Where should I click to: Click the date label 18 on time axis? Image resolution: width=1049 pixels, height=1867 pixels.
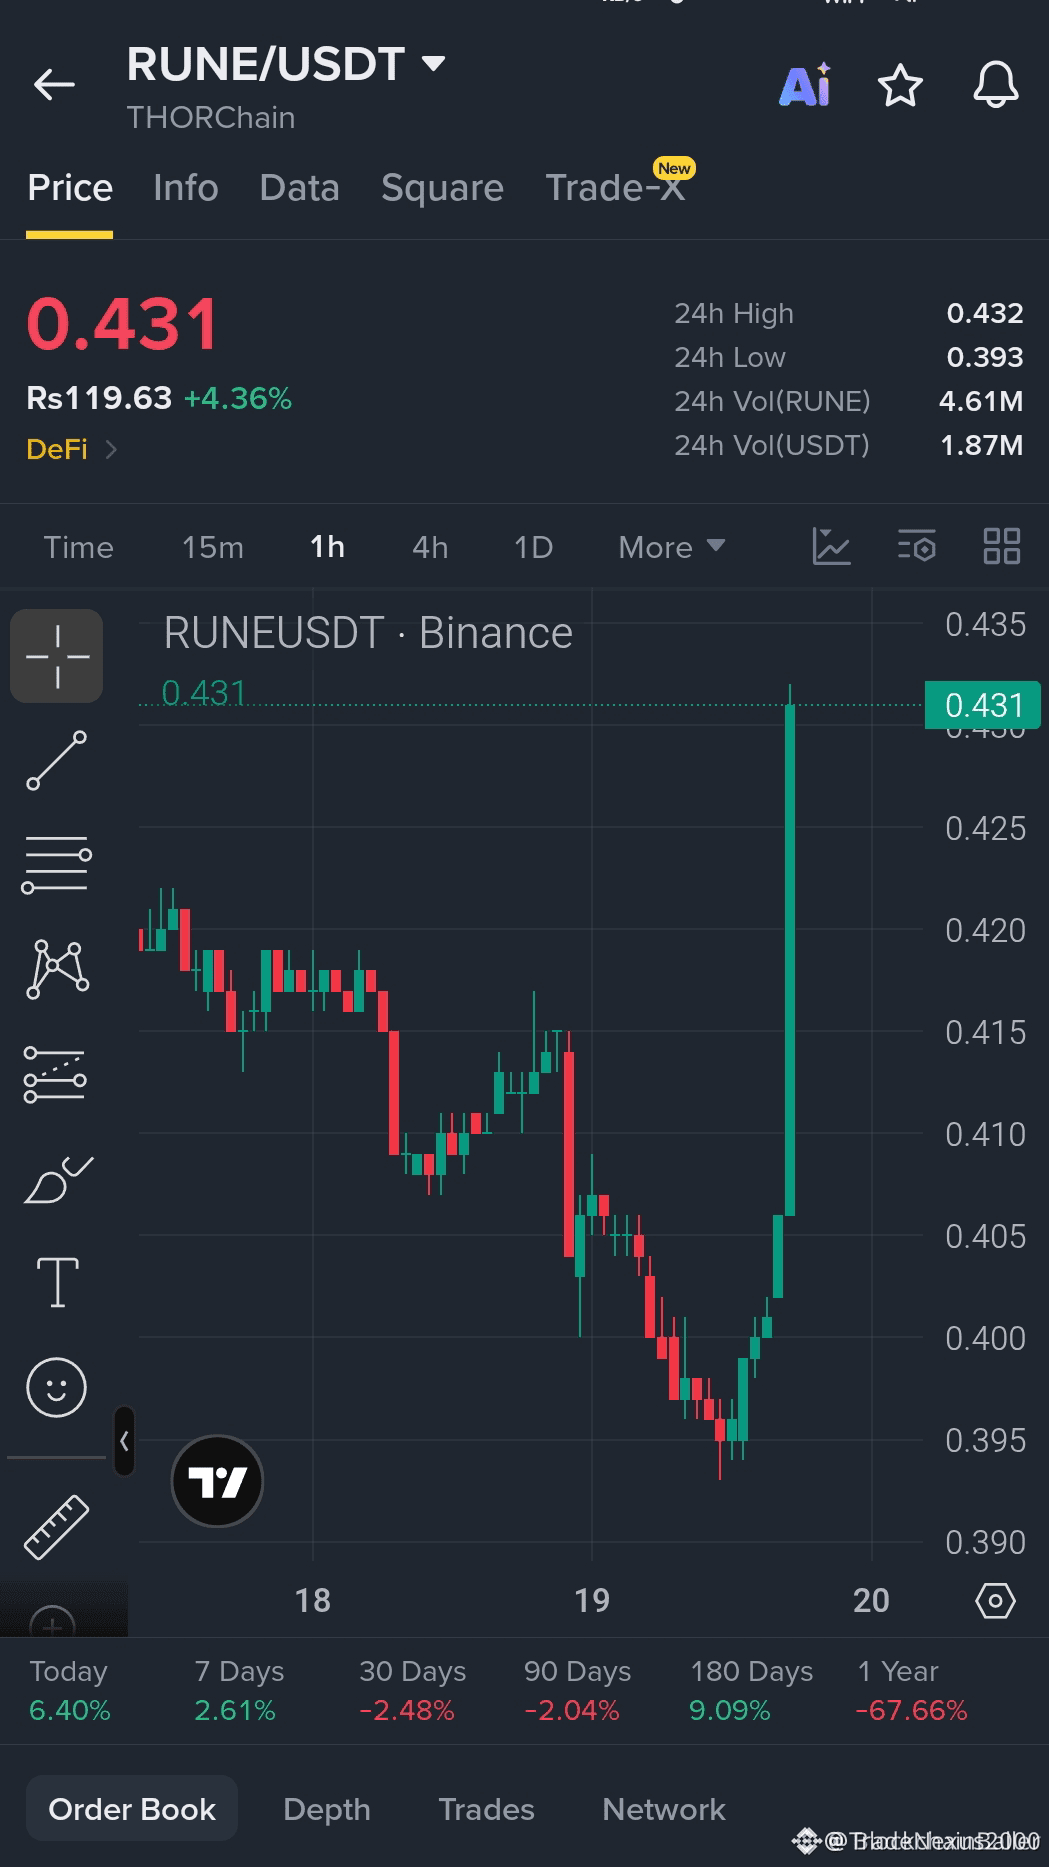313,1600
